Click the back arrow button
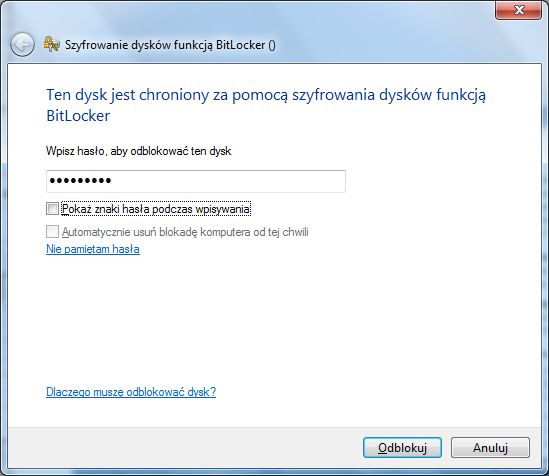The height and width of the screenshot is (476, 549). (x=22, y=44)
